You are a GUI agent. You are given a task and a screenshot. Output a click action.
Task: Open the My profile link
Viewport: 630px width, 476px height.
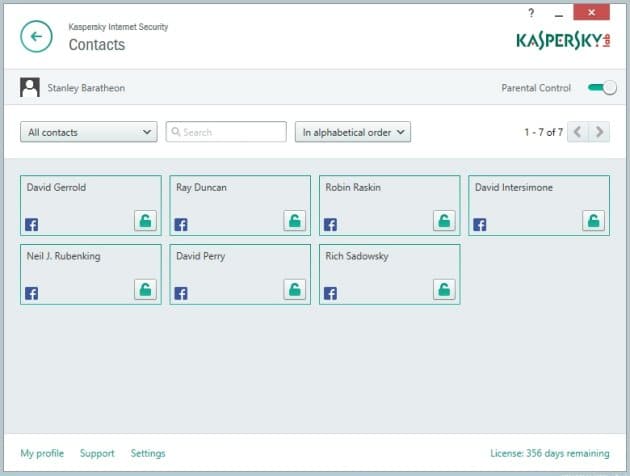42,453
